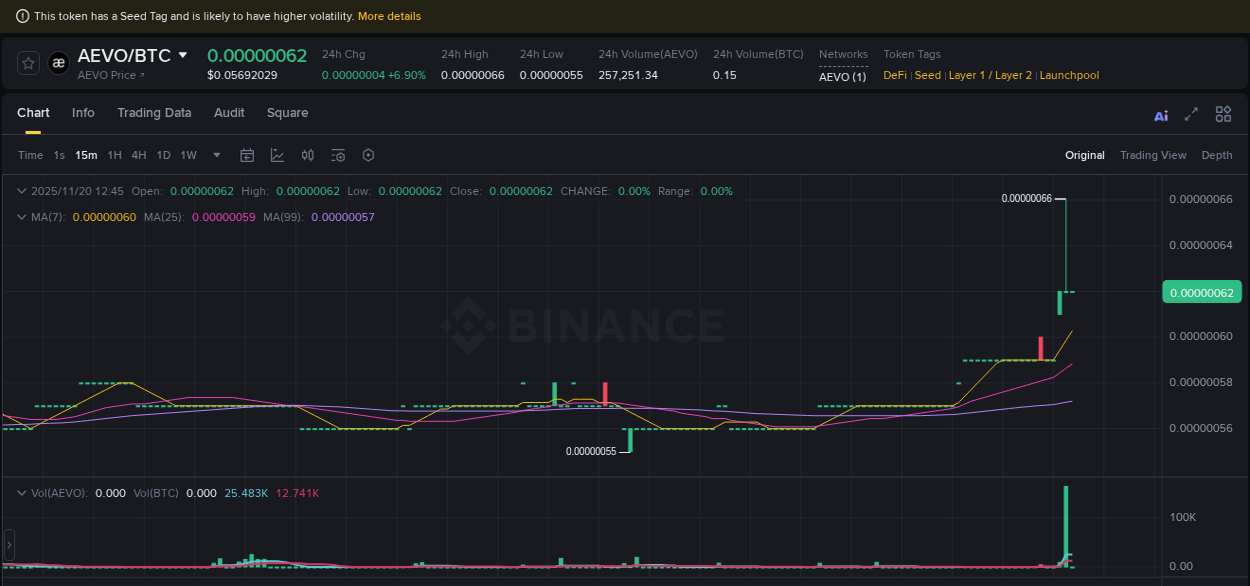
Task: Switch to the Trading Data tab
Action: tap(154, 113)
